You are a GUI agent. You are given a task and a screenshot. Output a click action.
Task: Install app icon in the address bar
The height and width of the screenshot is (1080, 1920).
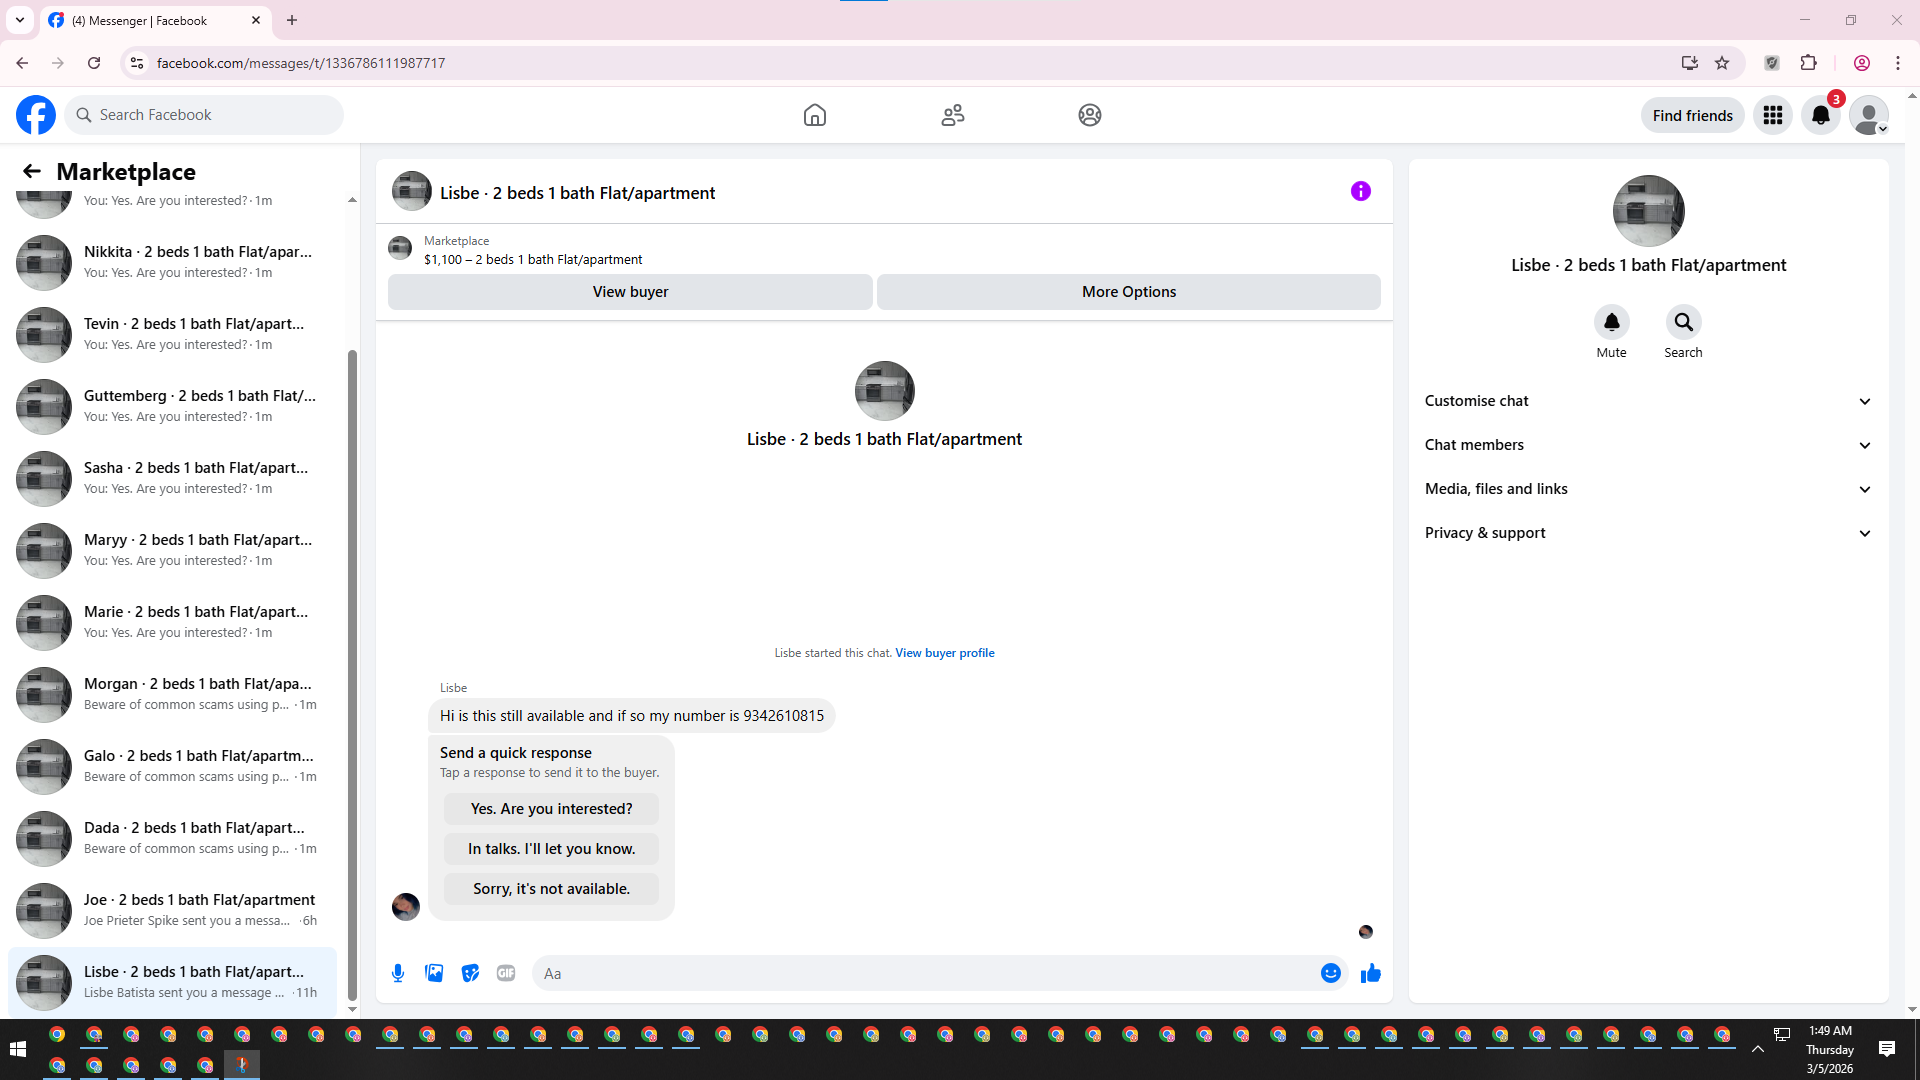(1690, 63)
